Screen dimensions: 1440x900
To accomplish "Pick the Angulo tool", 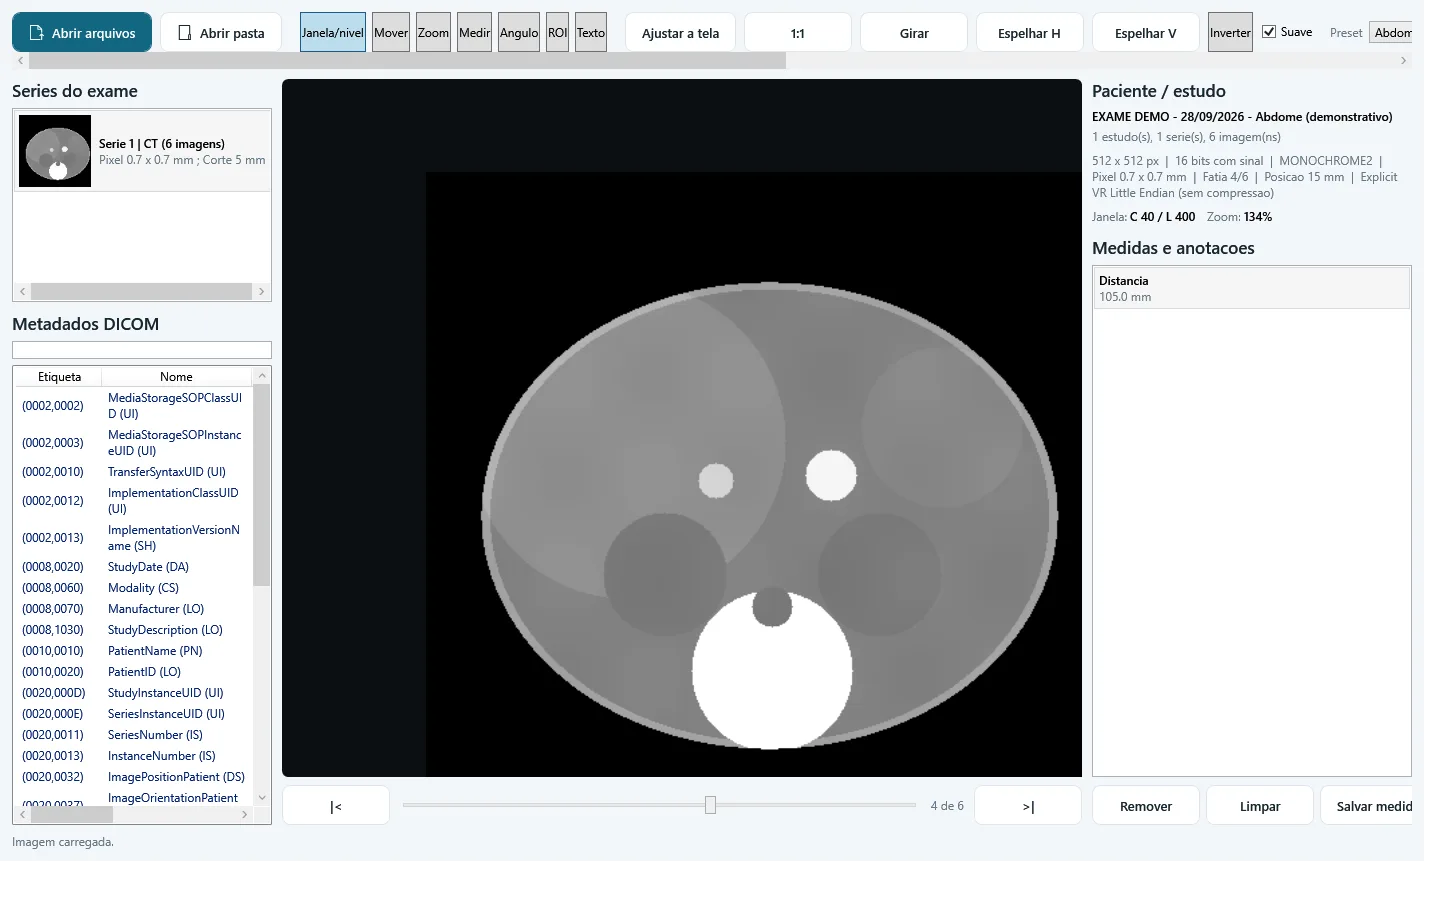I will point(519,33).
